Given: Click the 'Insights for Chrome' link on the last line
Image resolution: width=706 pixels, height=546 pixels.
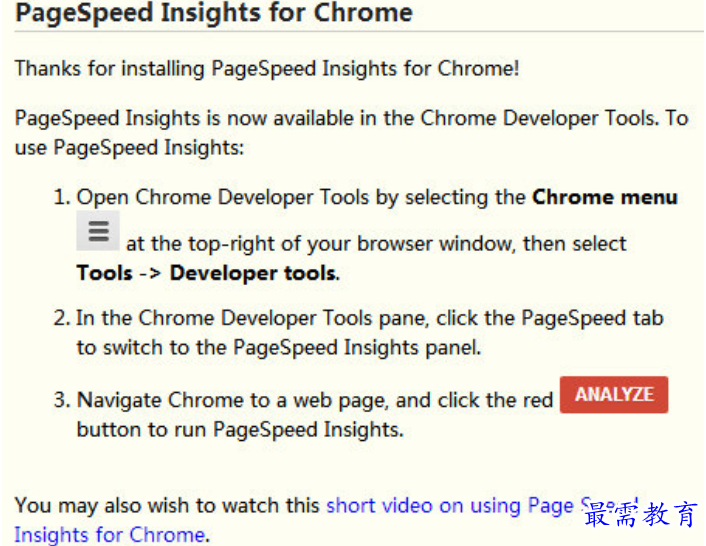Looking at the screenshot, I should 110,535.
